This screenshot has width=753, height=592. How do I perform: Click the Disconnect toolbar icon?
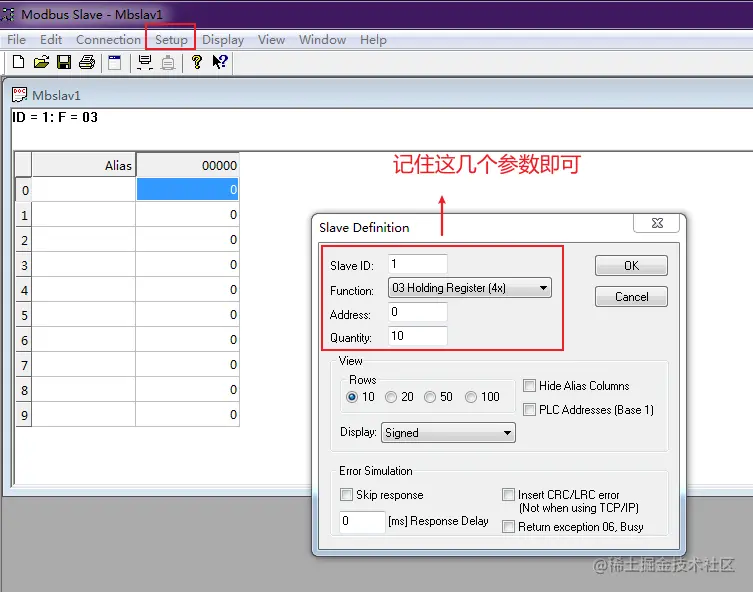coord(168,62)
